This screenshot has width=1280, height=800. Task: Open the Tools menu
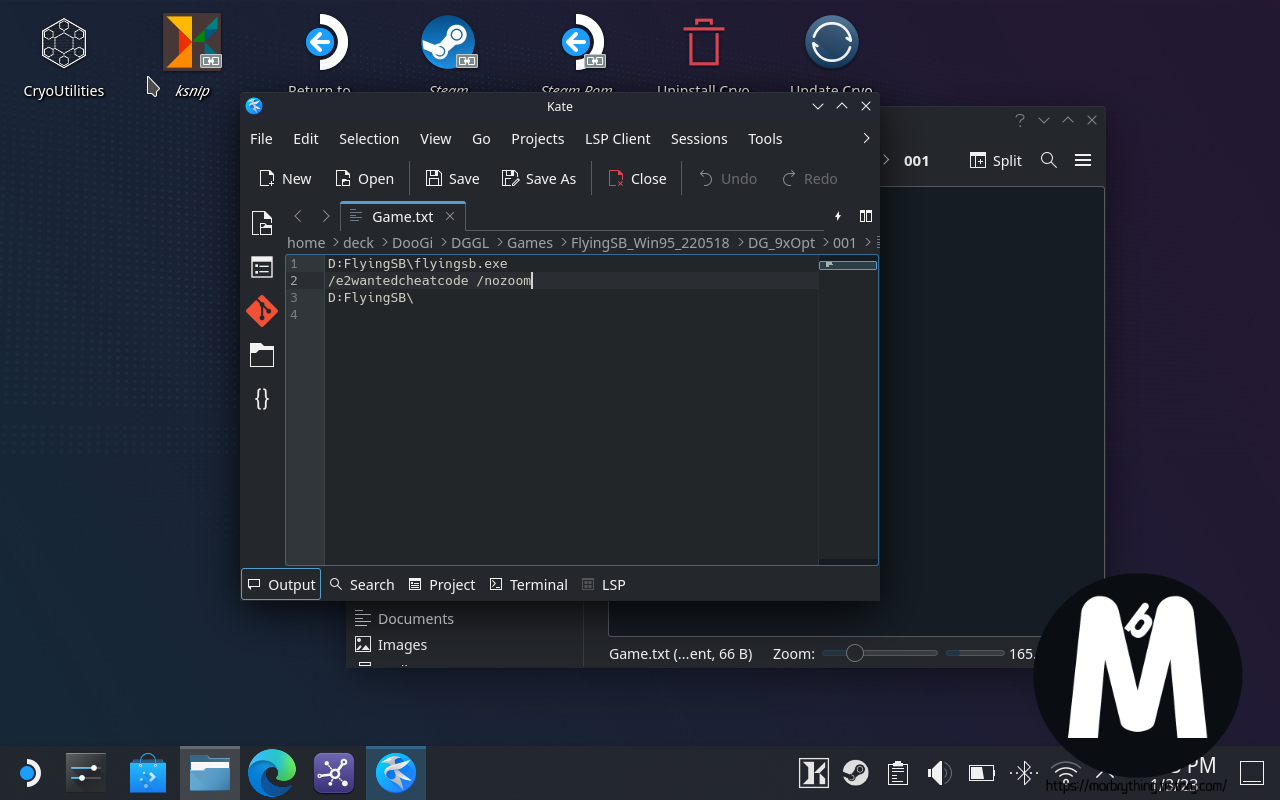765,138
